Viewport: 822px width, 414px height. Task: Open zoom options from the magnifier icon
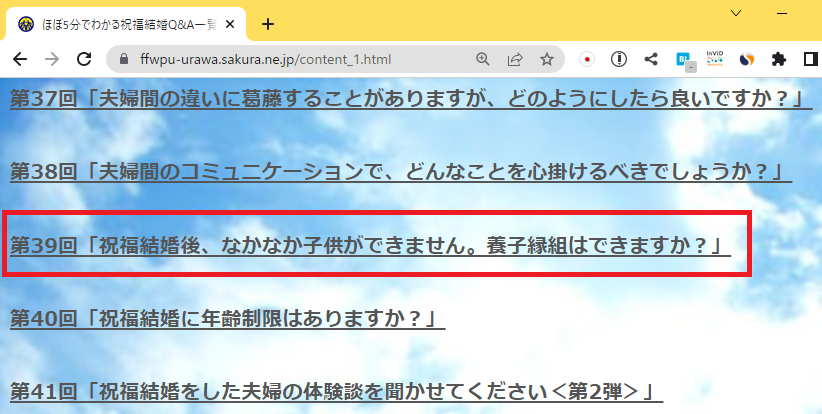coord(482,59)
